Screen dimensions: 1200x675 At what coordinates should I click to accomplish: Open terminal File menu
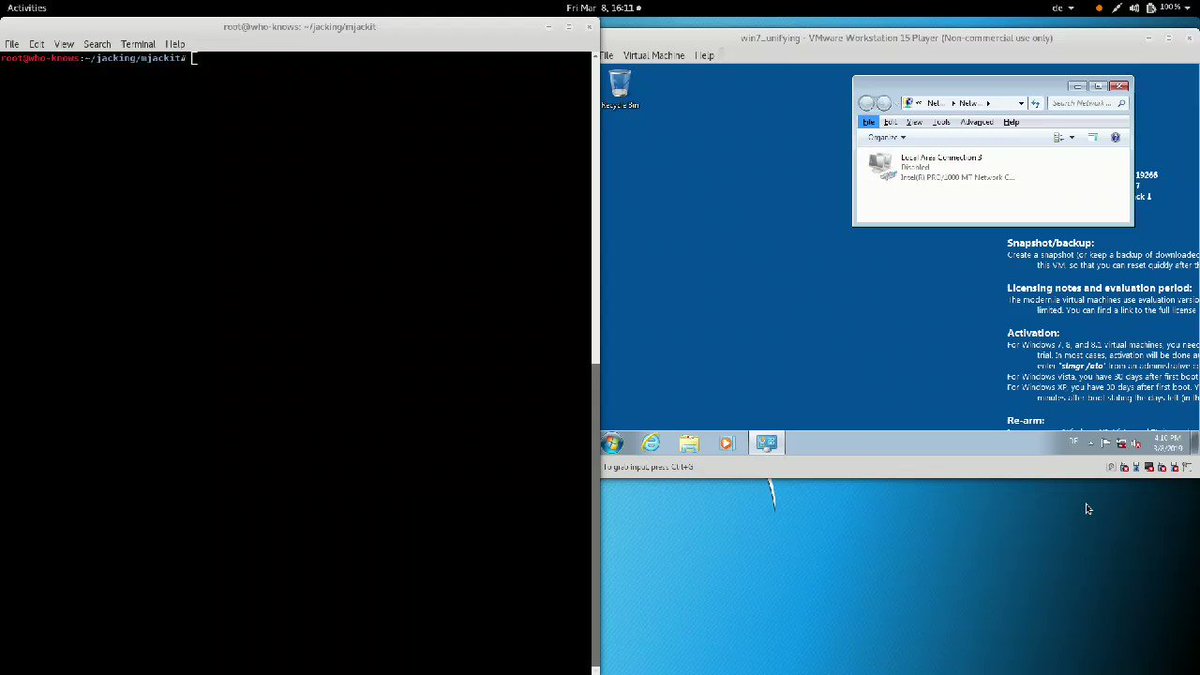coord(12,44)
